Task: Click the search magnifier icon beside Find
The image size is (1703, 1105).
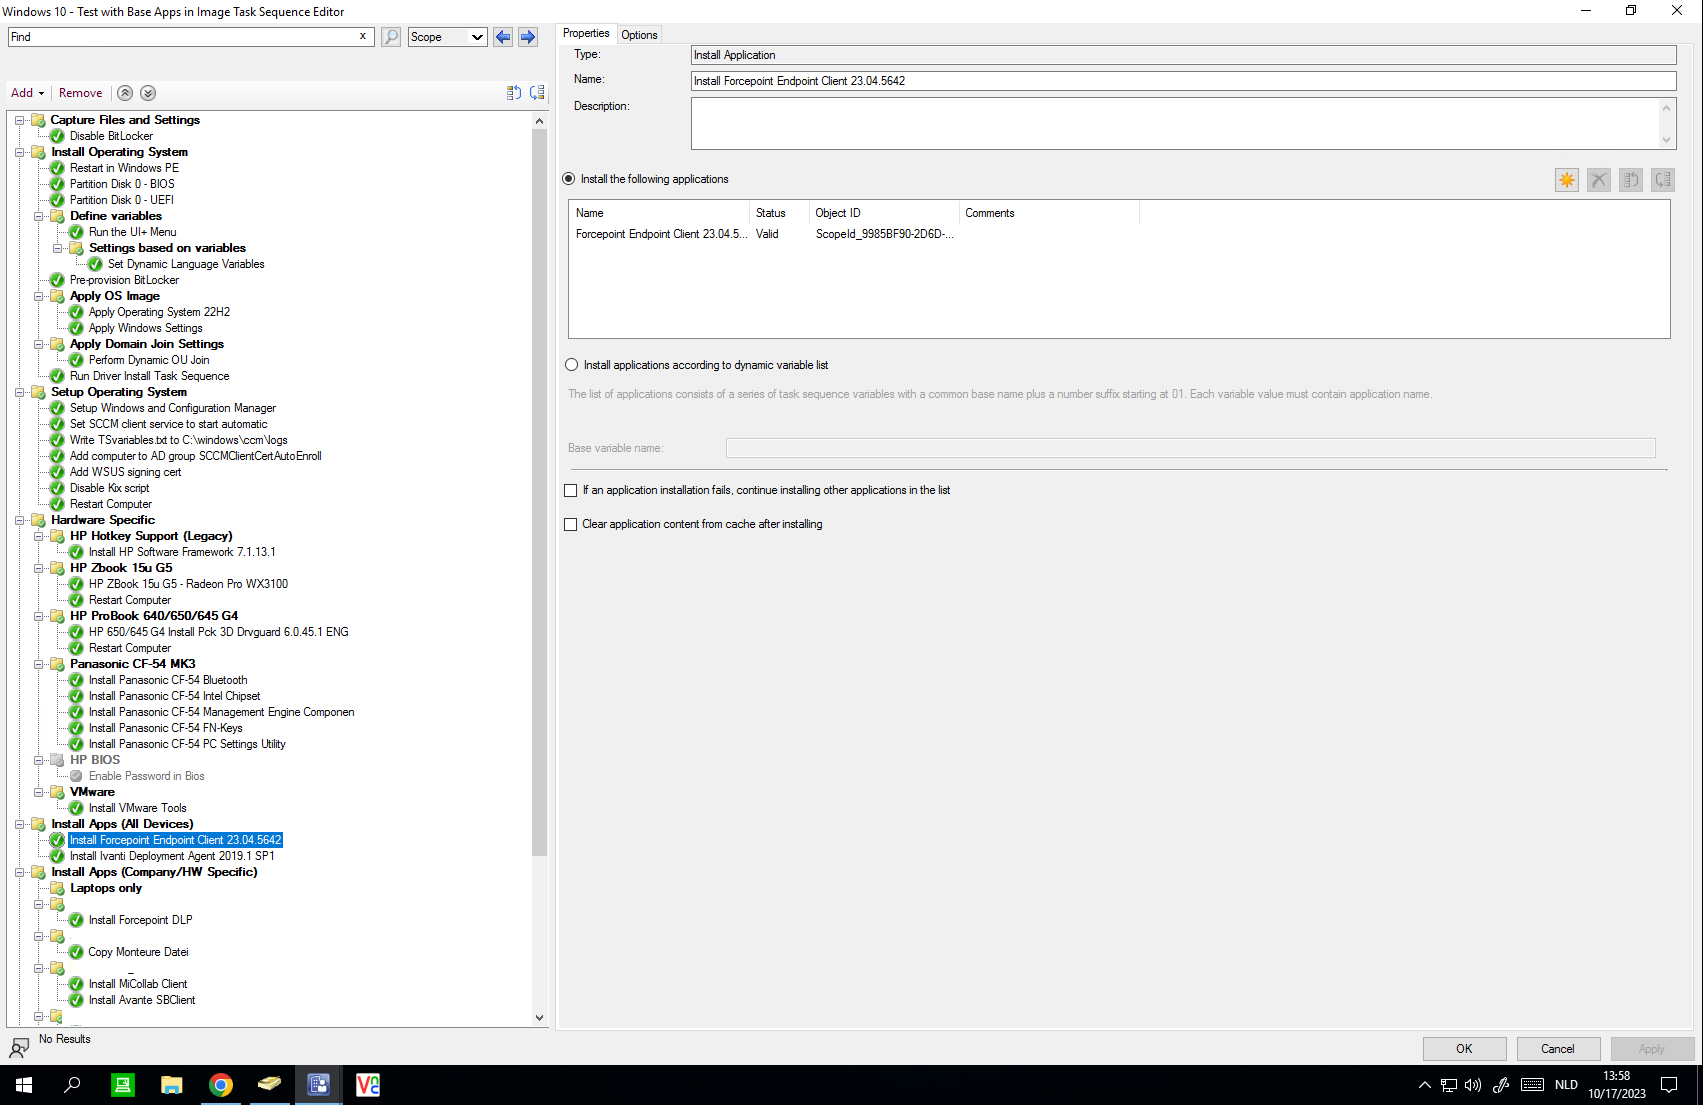Action: pyautogui.click(x=391, y=37)
